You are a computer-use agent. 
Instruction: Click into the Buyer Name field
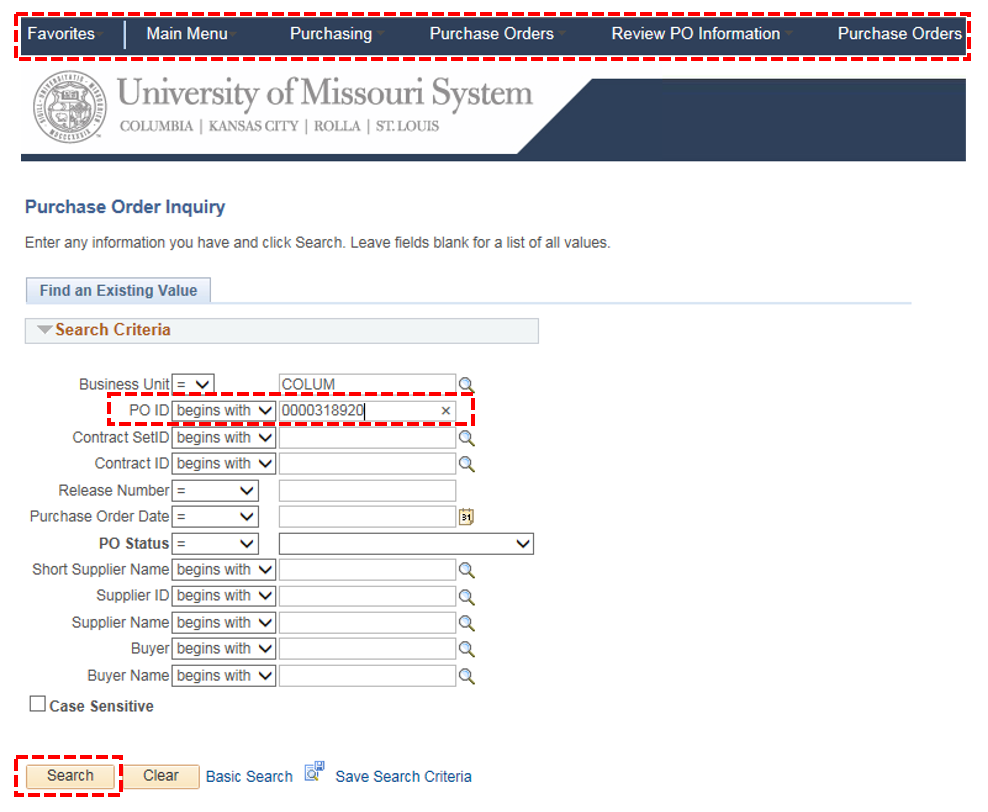click(367, 675)
